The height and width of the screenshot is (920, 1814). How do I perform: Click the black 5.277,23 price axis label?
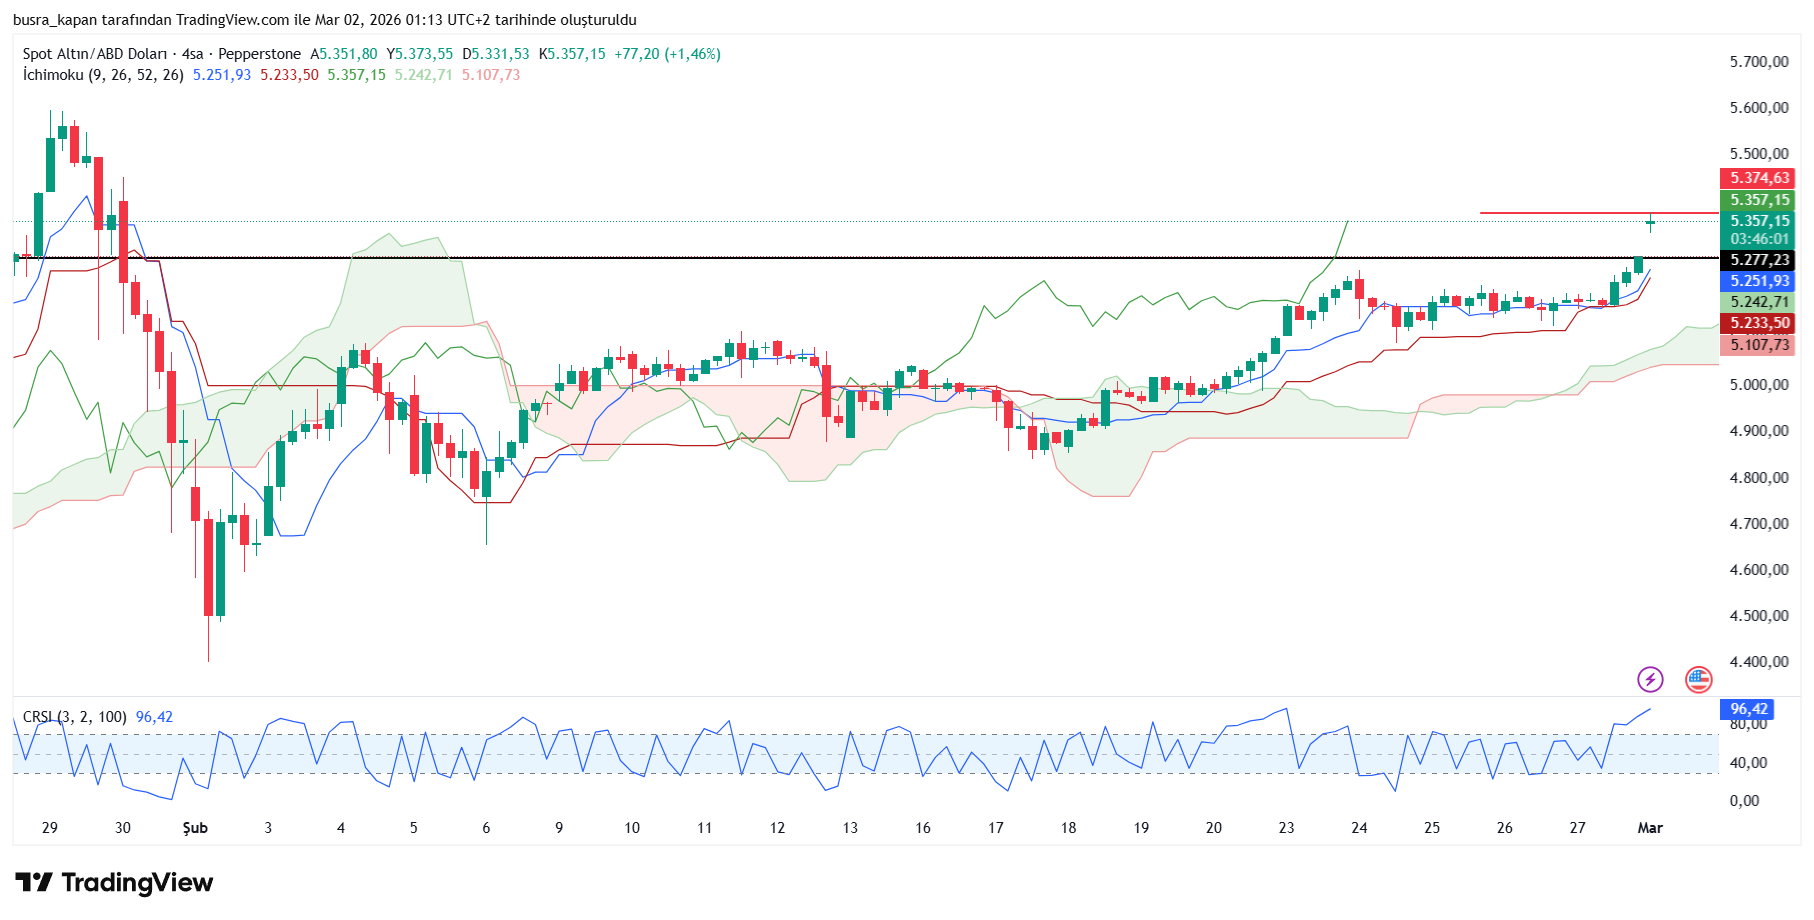1759,260
